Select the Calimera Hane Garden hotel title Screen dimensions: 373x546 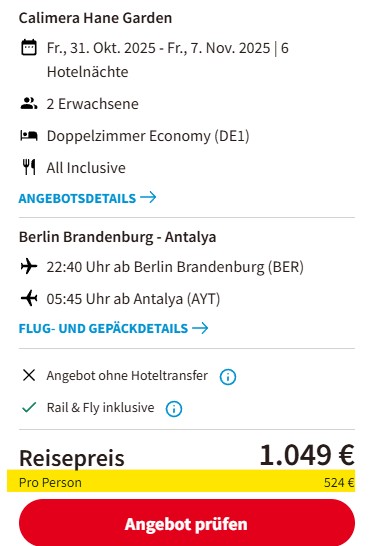tap(95, 18)
